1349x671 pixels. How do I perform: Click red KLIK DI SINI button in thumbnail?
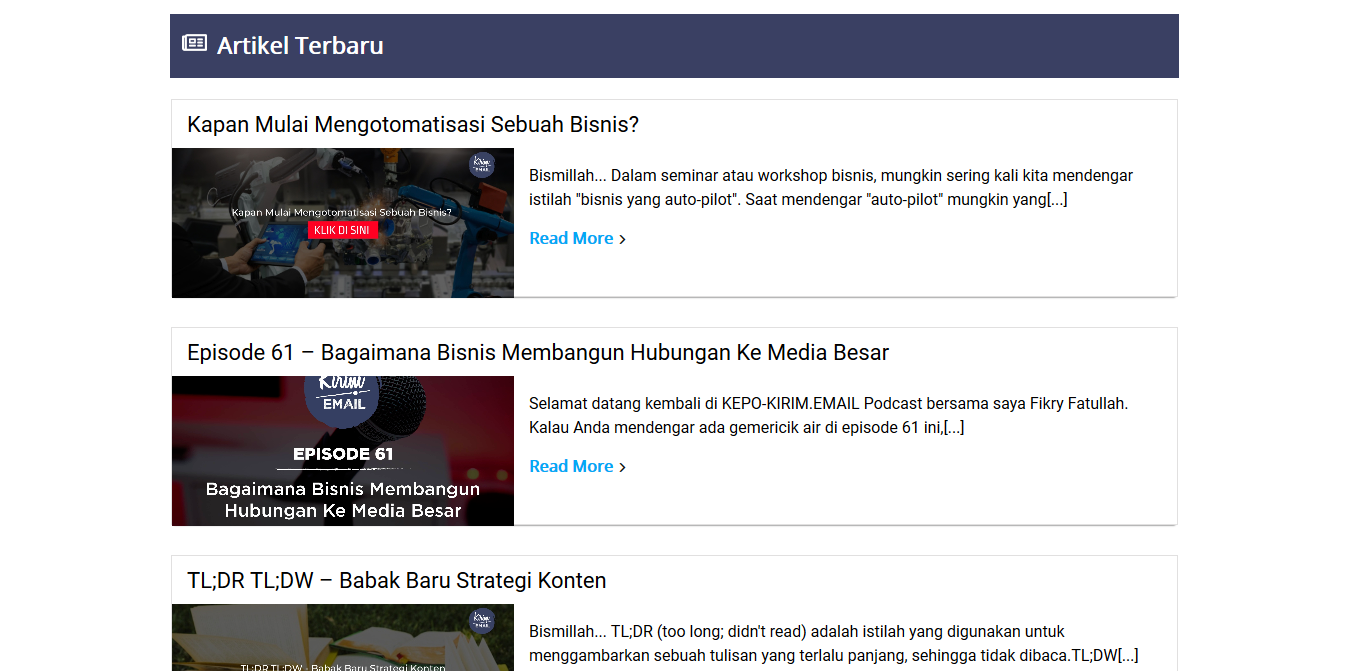343,230
